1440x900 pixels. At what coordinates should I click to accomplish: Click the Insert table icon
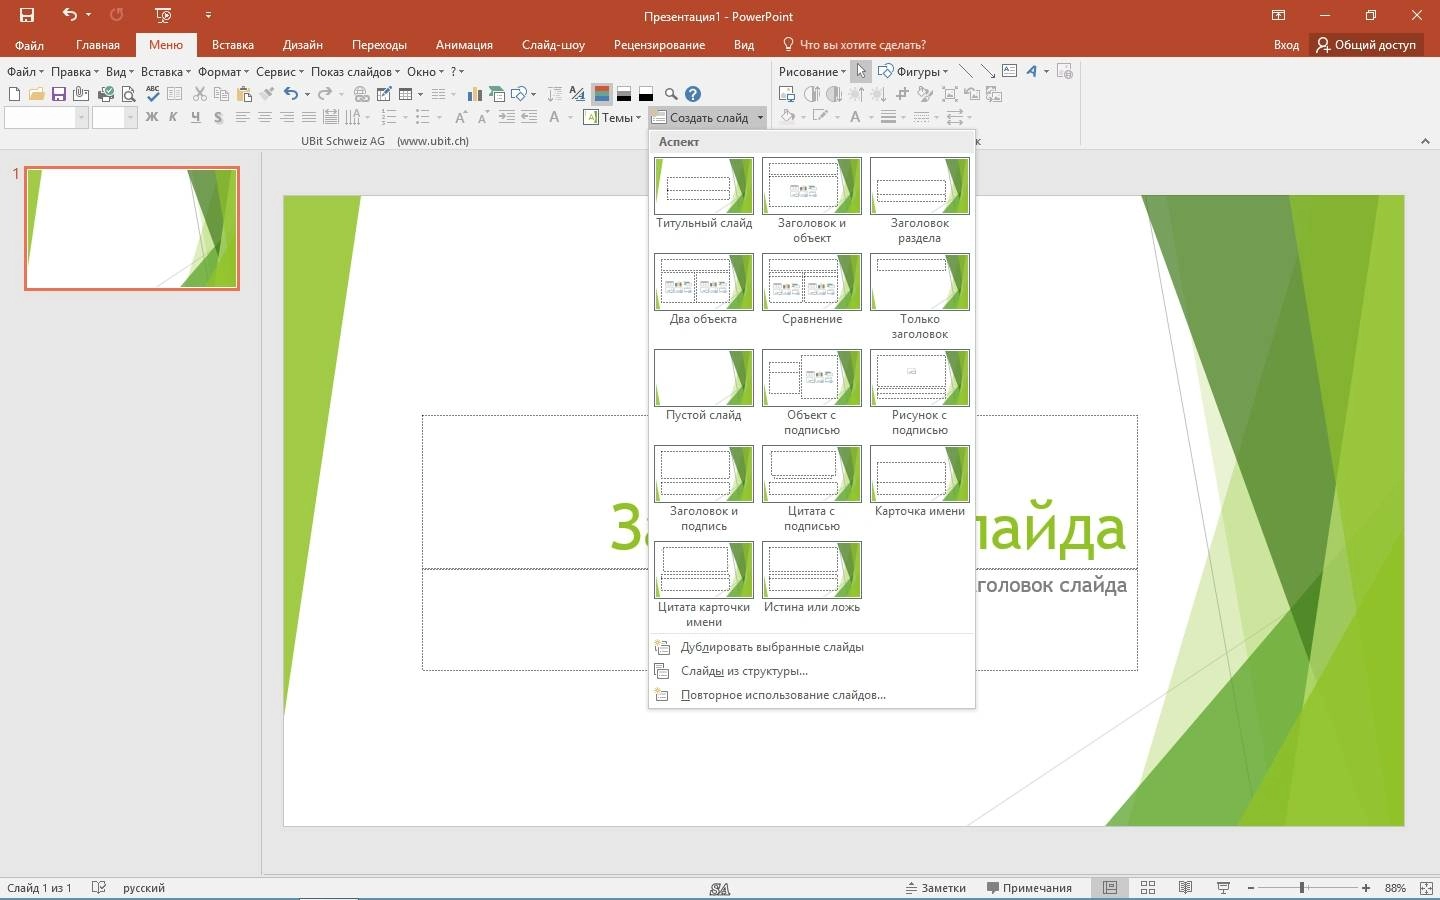[406, 94]
